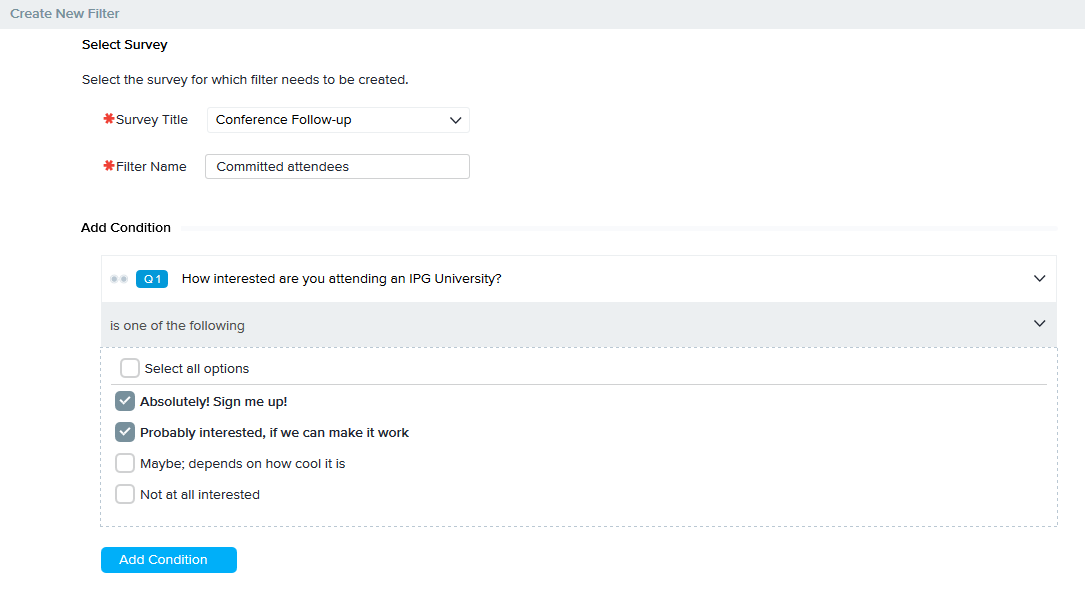Click the drag handle dots beside Q1
Screen dimensions: 1085x600
click(119, 279)
